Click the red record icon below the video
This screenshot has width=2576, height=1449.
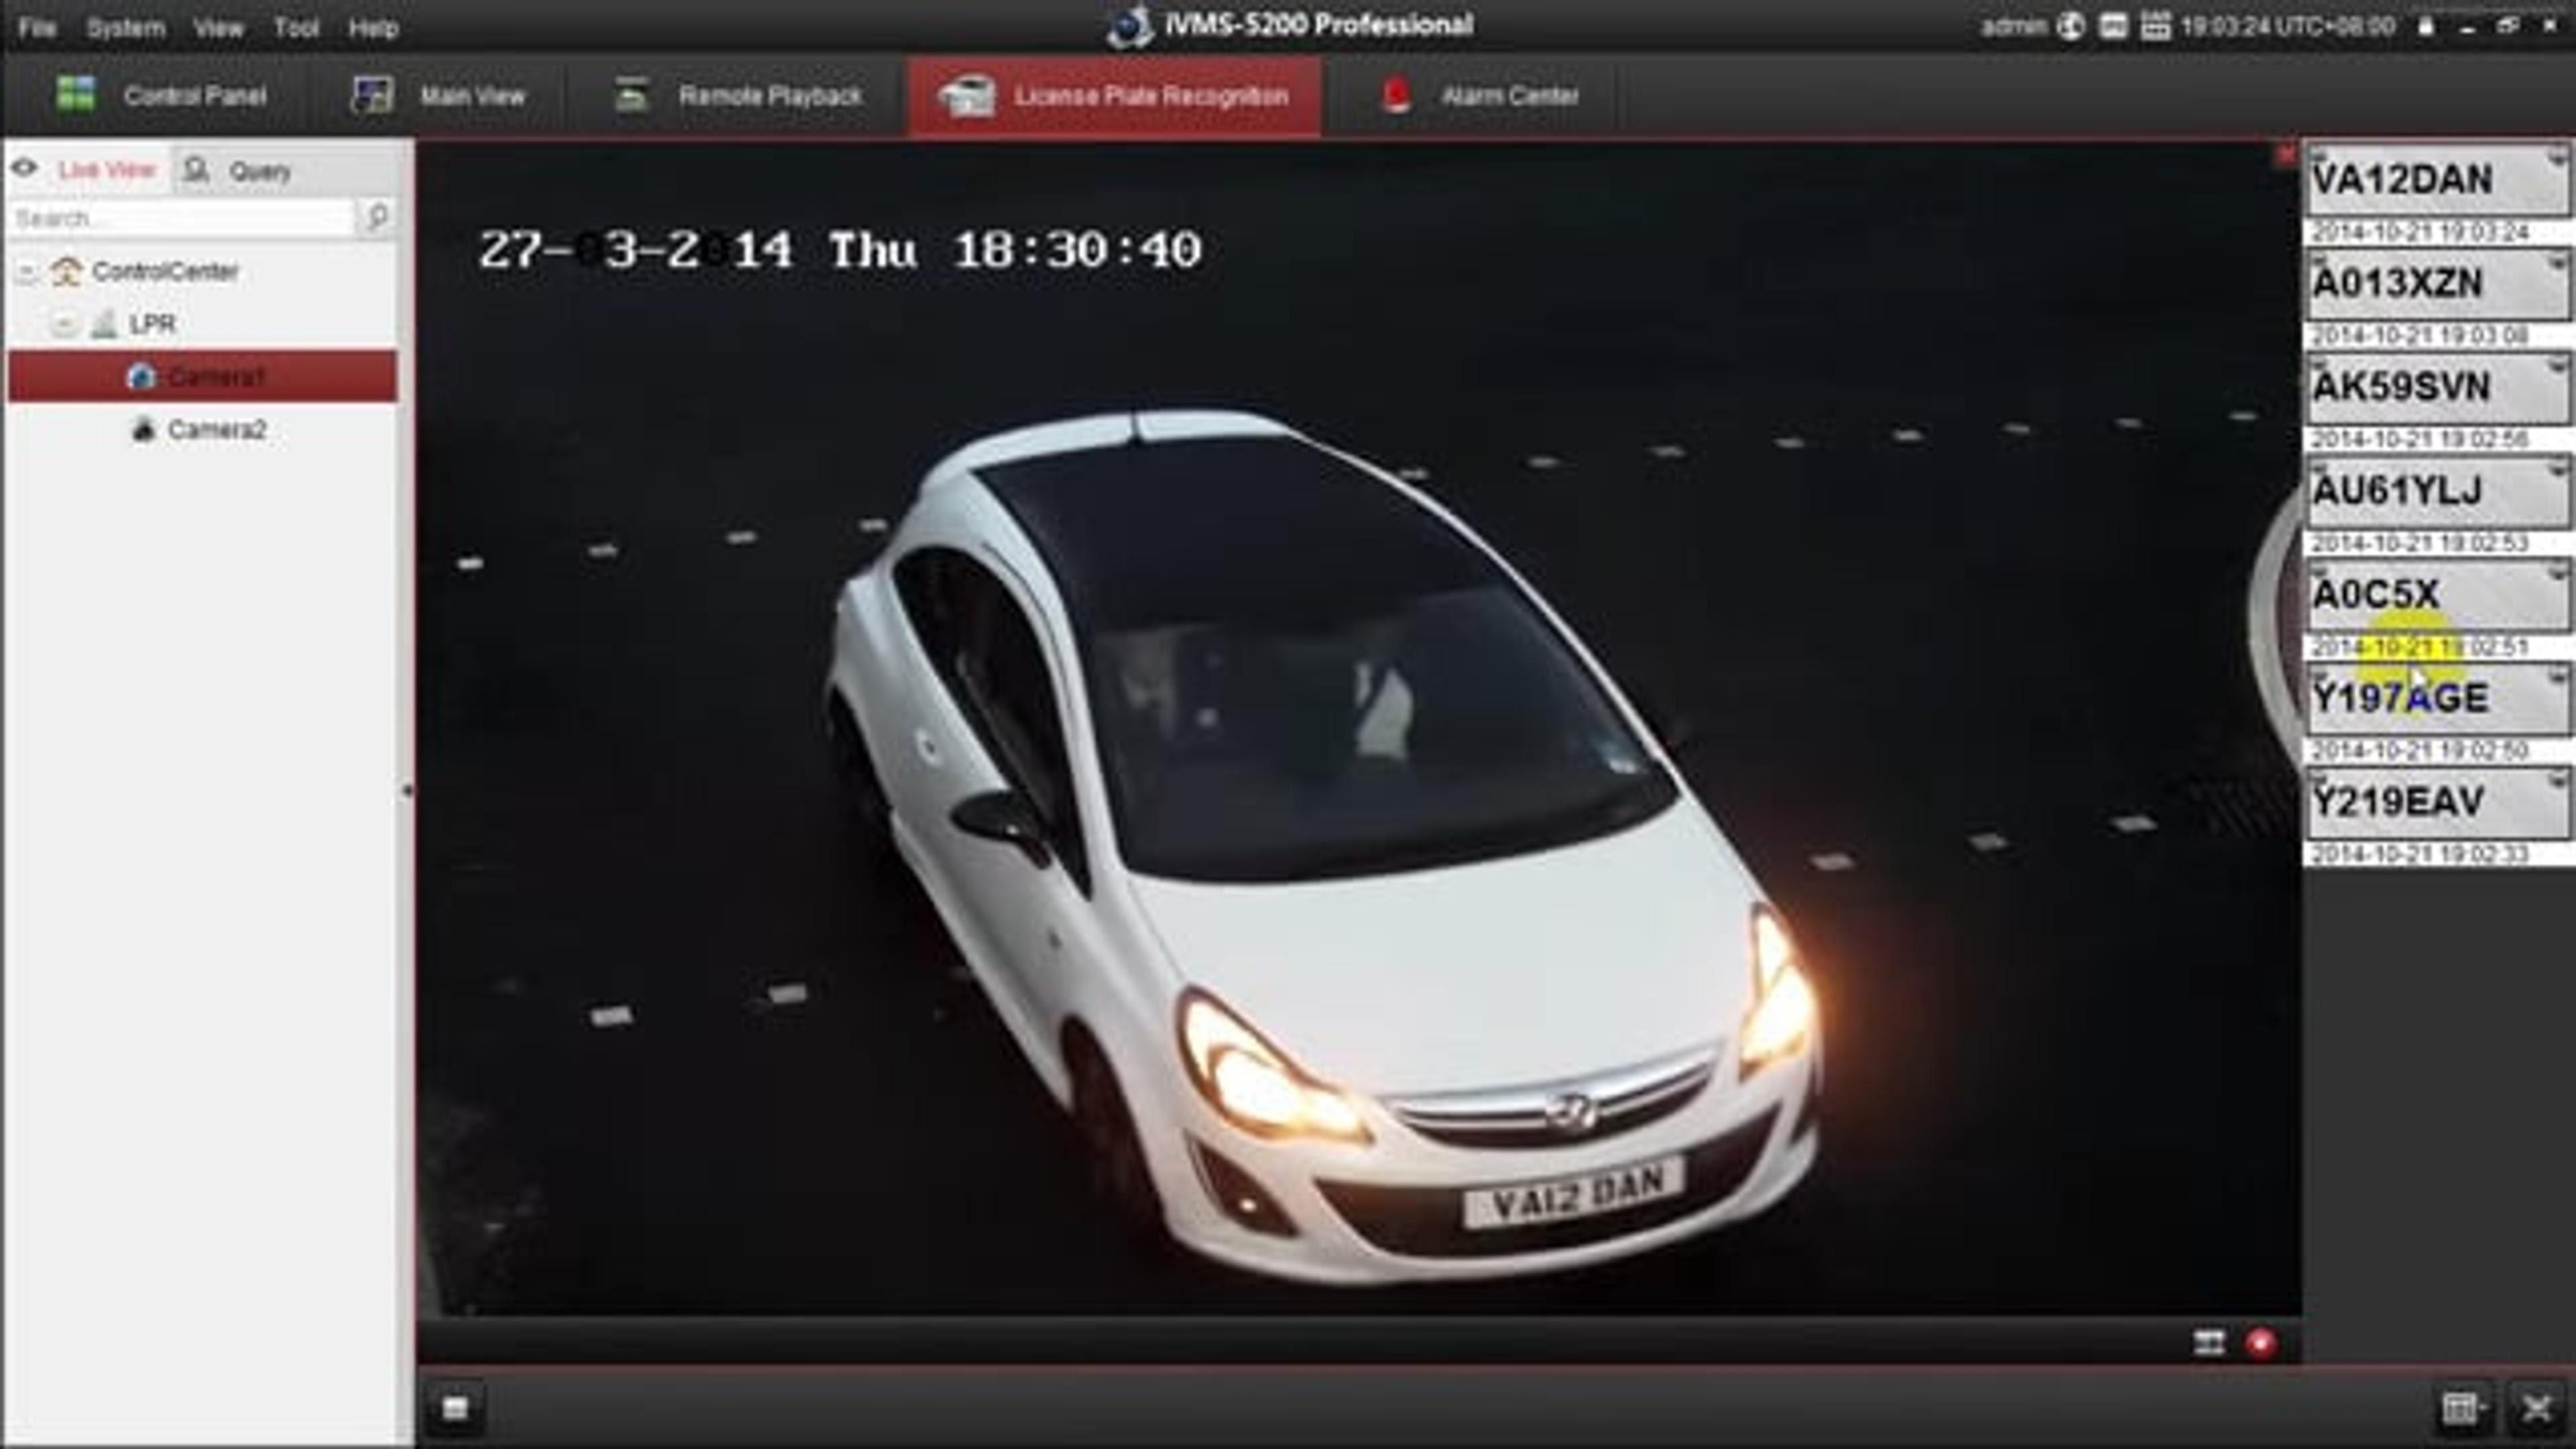click(2260, 1342)
